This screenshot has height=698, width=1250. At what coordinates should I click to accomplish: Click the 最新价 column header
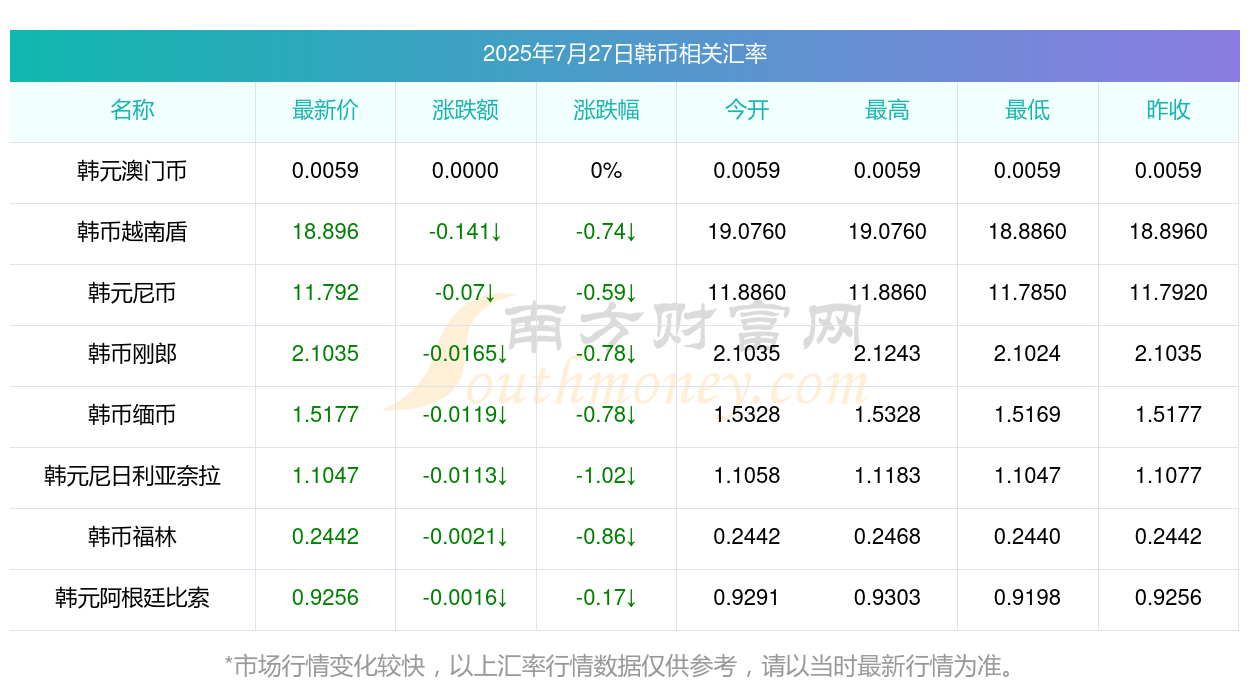[x=325, y=110]
